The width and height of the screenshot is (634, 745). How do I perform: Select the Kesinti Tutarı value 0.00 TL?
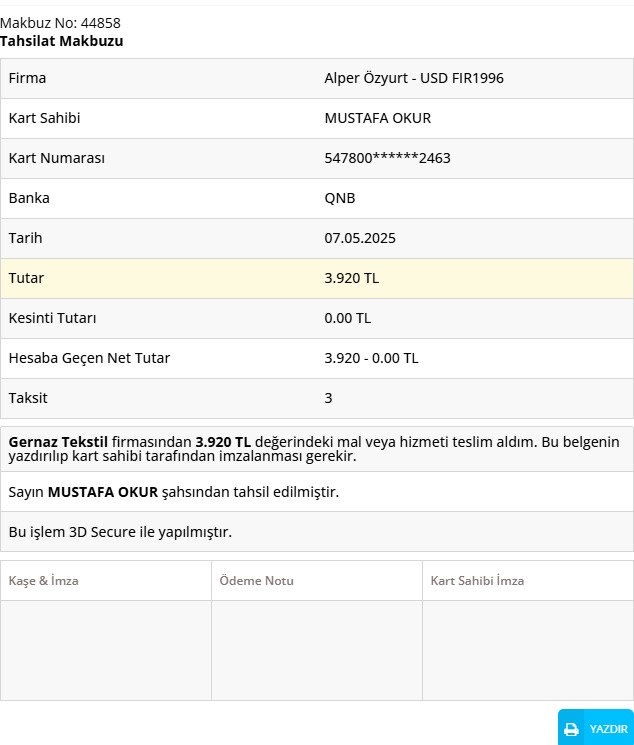(347, 318)
